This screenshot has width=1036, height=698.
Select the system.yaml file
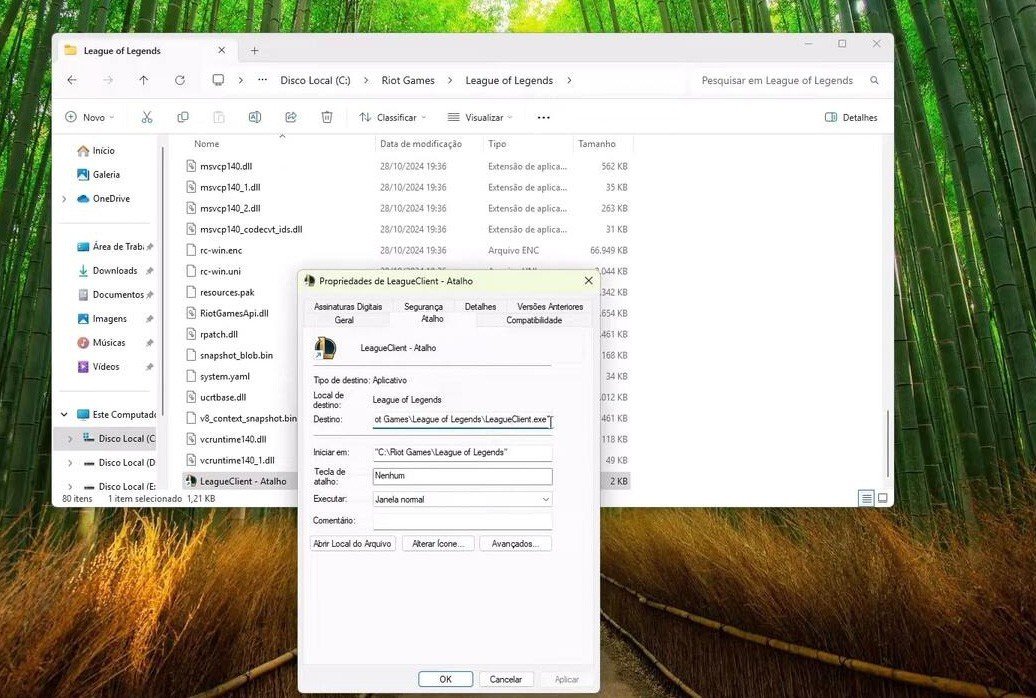[225, 376]
